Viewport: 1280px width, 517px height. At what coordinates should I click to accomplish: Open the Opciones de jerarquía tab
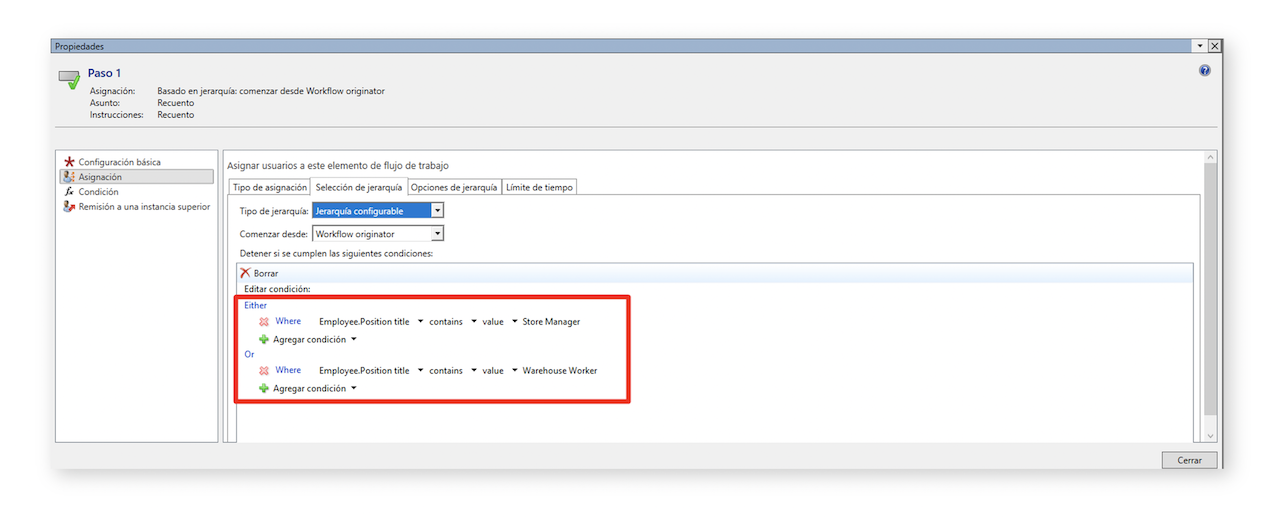[x=454, y=187]
